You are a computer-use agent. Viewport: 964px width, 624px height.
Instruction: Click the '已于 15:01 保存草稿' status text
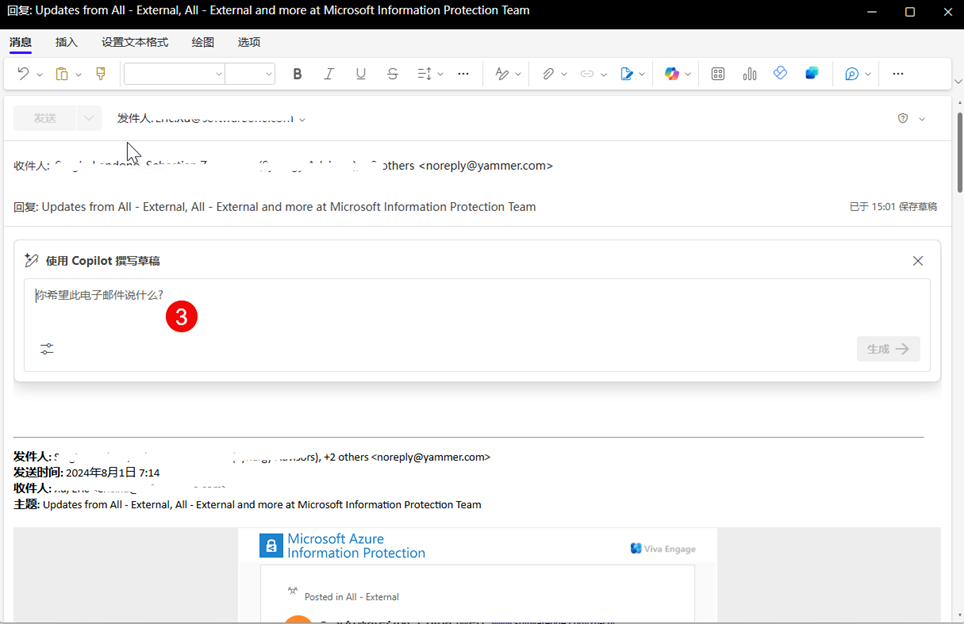coord(893,207)
